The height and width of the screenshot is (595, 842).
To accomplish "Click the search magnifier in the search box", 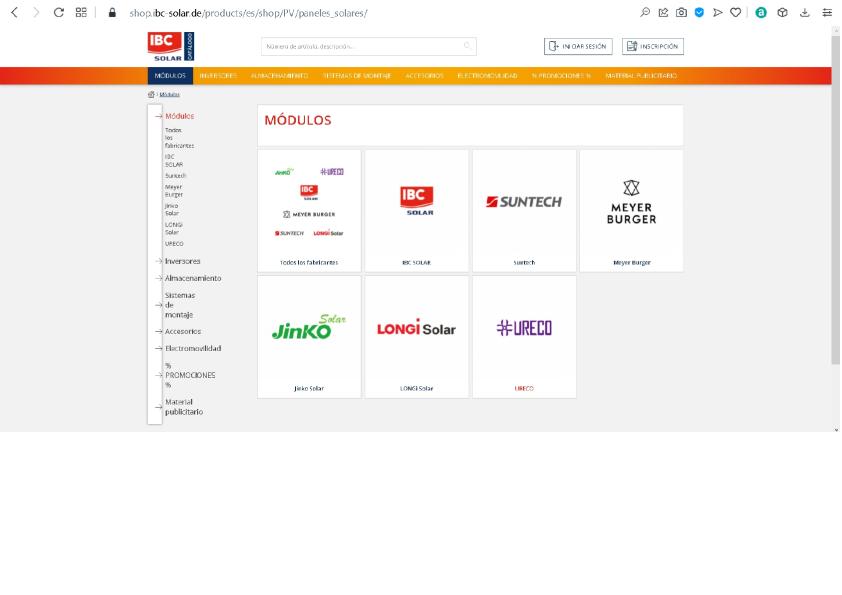I will pyautogui.click(x=467, y=46).
